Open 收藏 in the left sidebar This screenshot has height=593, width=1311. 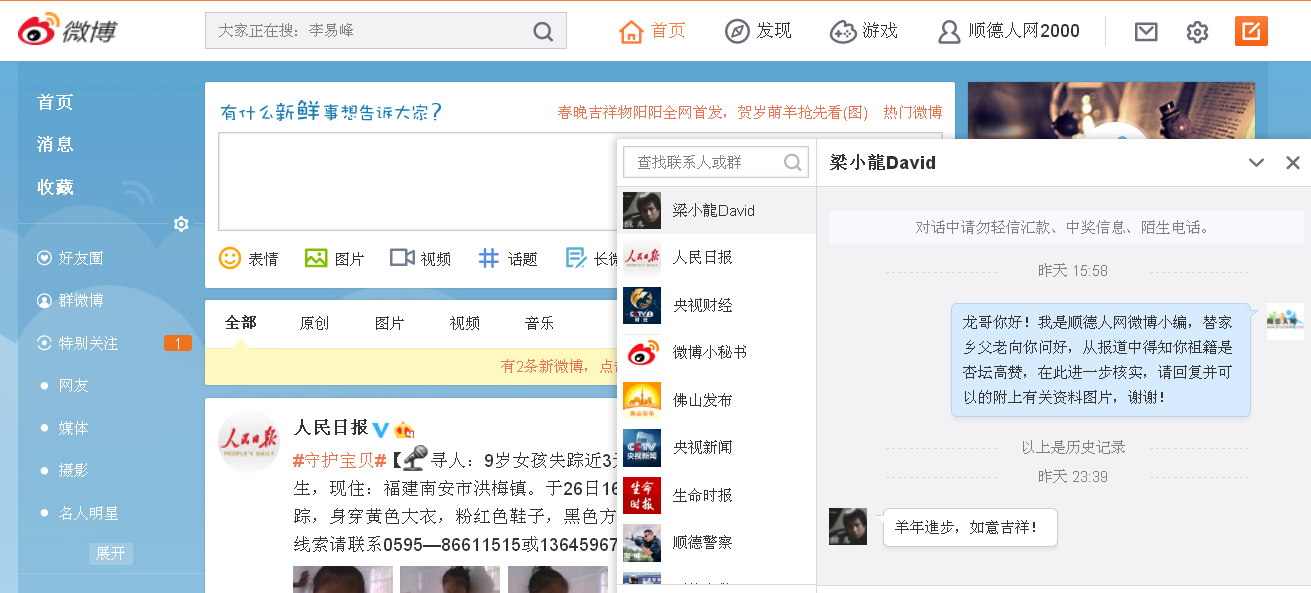coord(55,187)
